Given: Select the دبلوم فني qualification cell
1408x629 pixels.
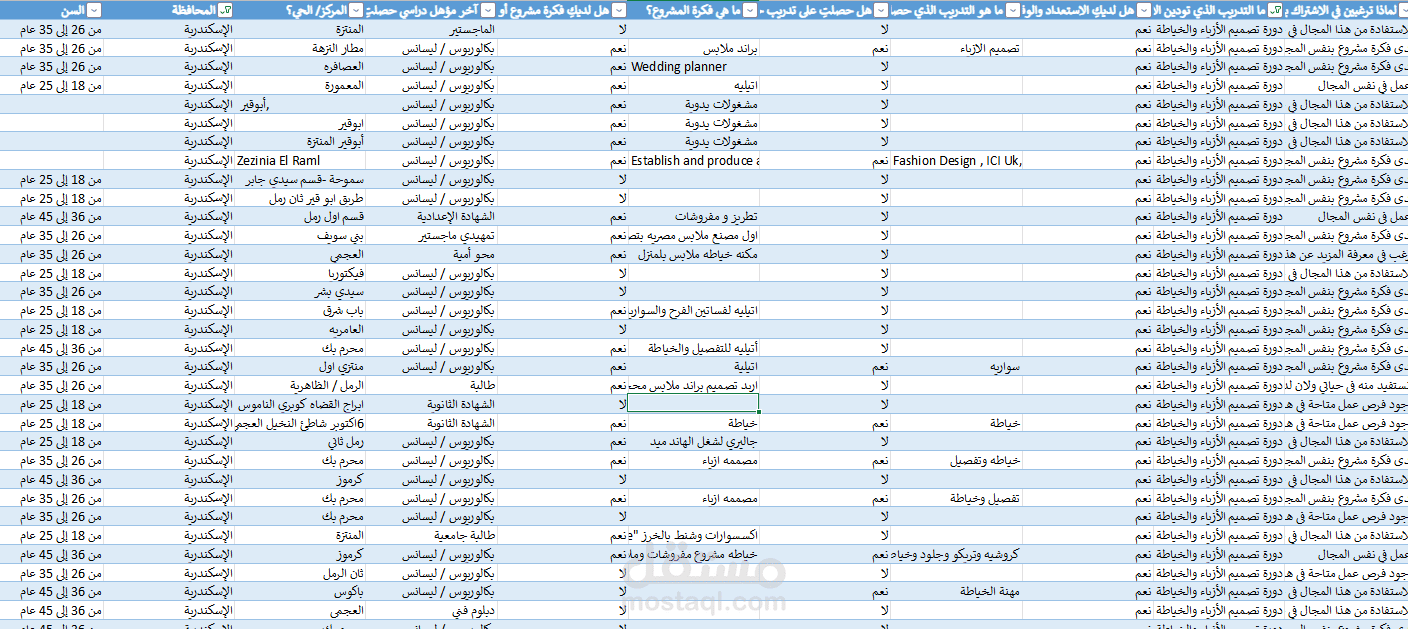Looking at the screenshot, I should pos(431,610).
